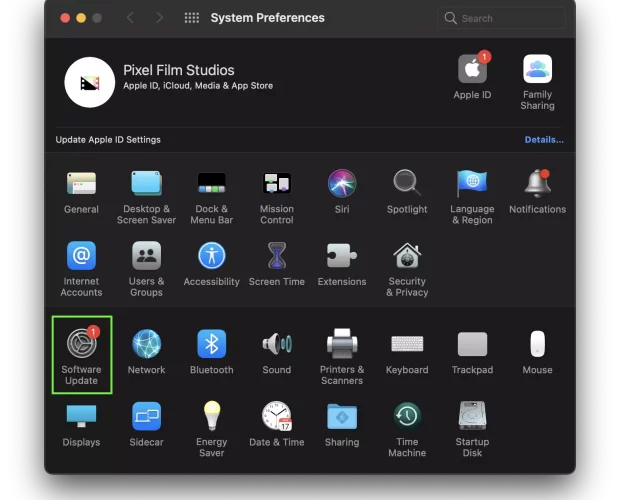Go forward with the right arrow

tap(159, 18)
